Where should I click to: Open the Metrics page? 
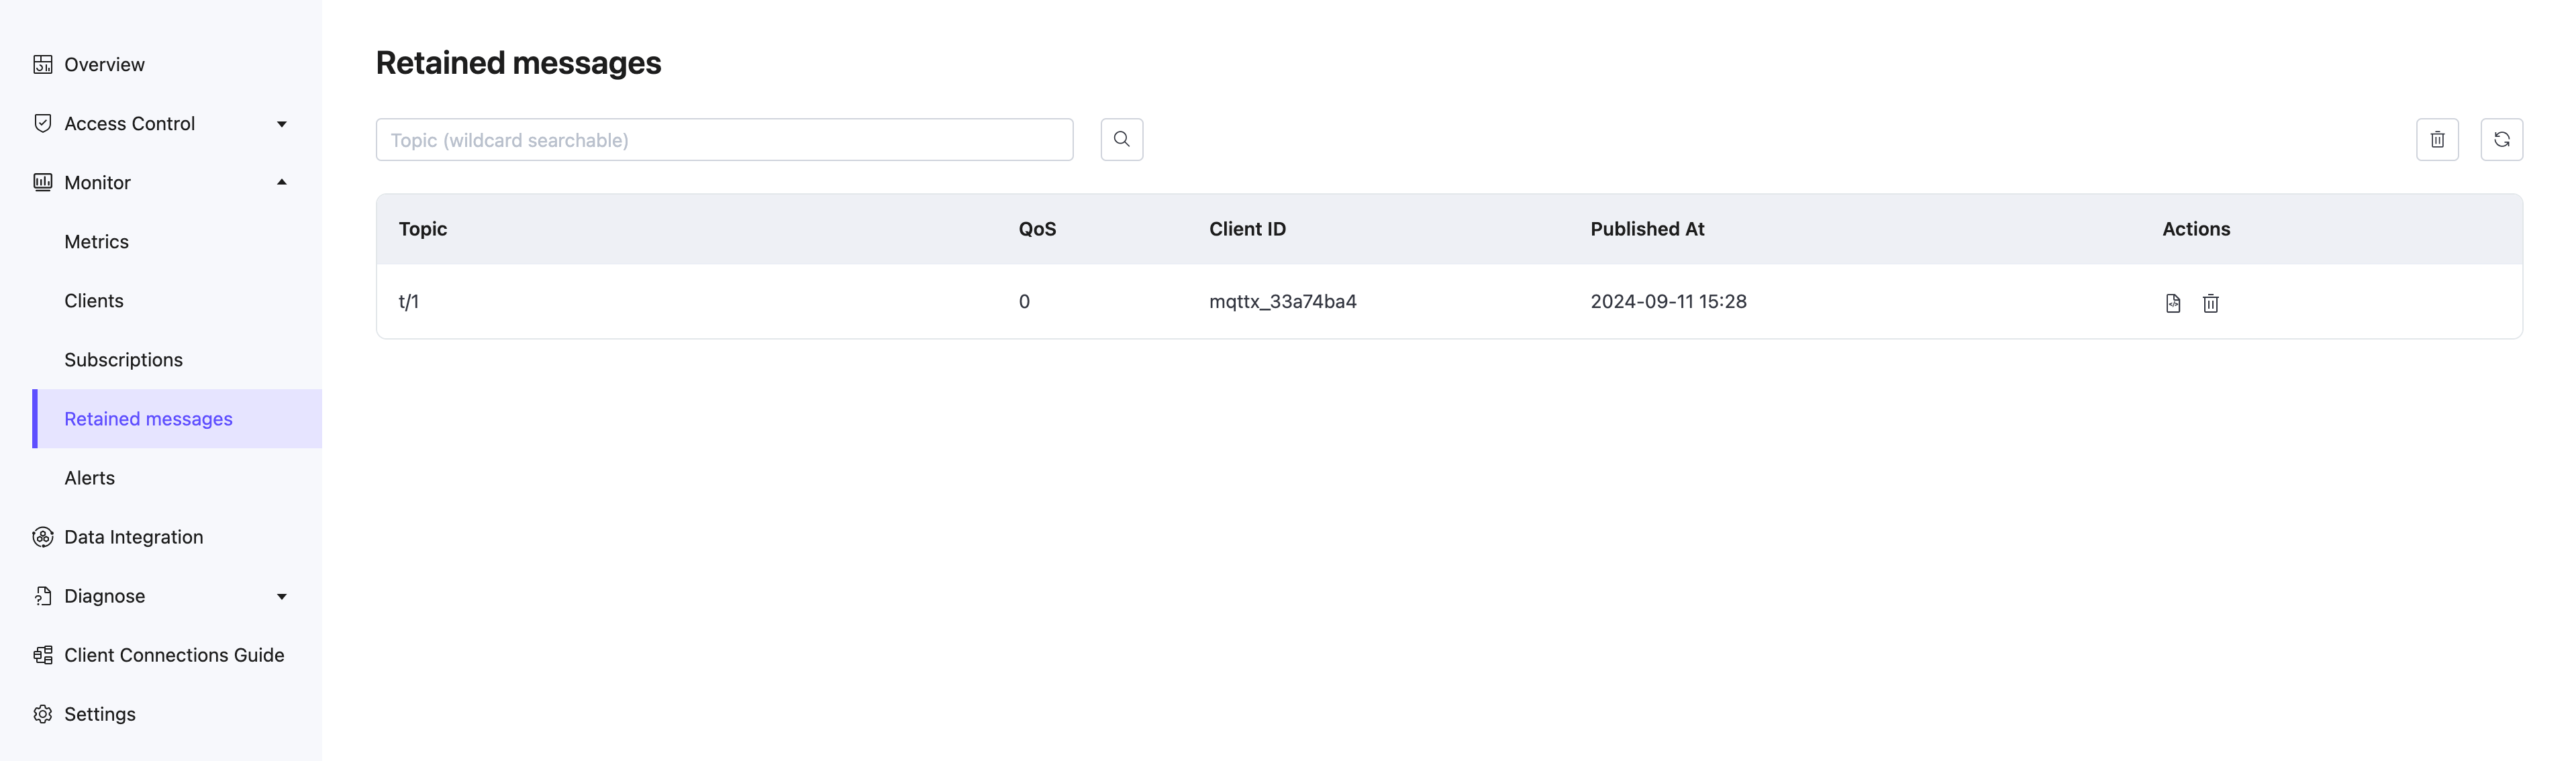click(96, 242)
